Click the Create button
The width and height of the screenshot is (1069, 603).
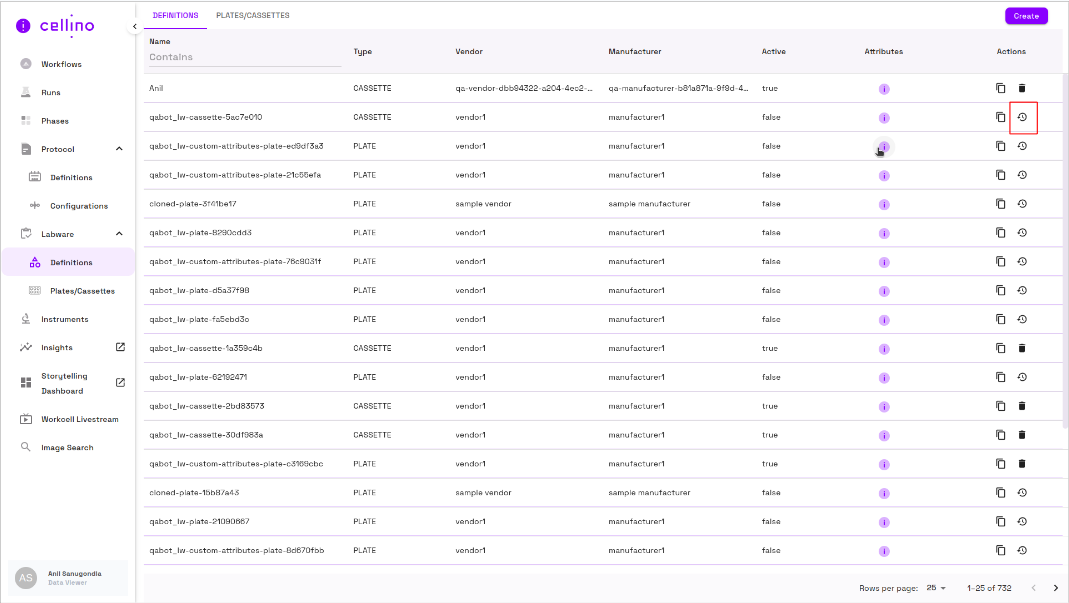pyautogui.click(x=1026, y=16)
